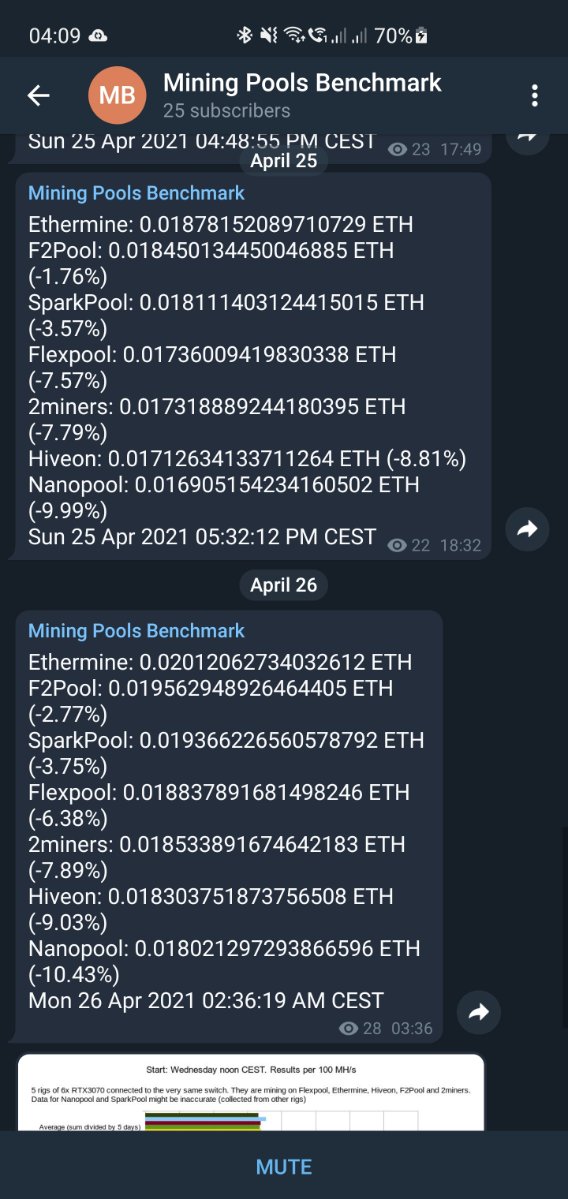
Task: Tap the April 25 date badge
Action: (x=284, y=161)
